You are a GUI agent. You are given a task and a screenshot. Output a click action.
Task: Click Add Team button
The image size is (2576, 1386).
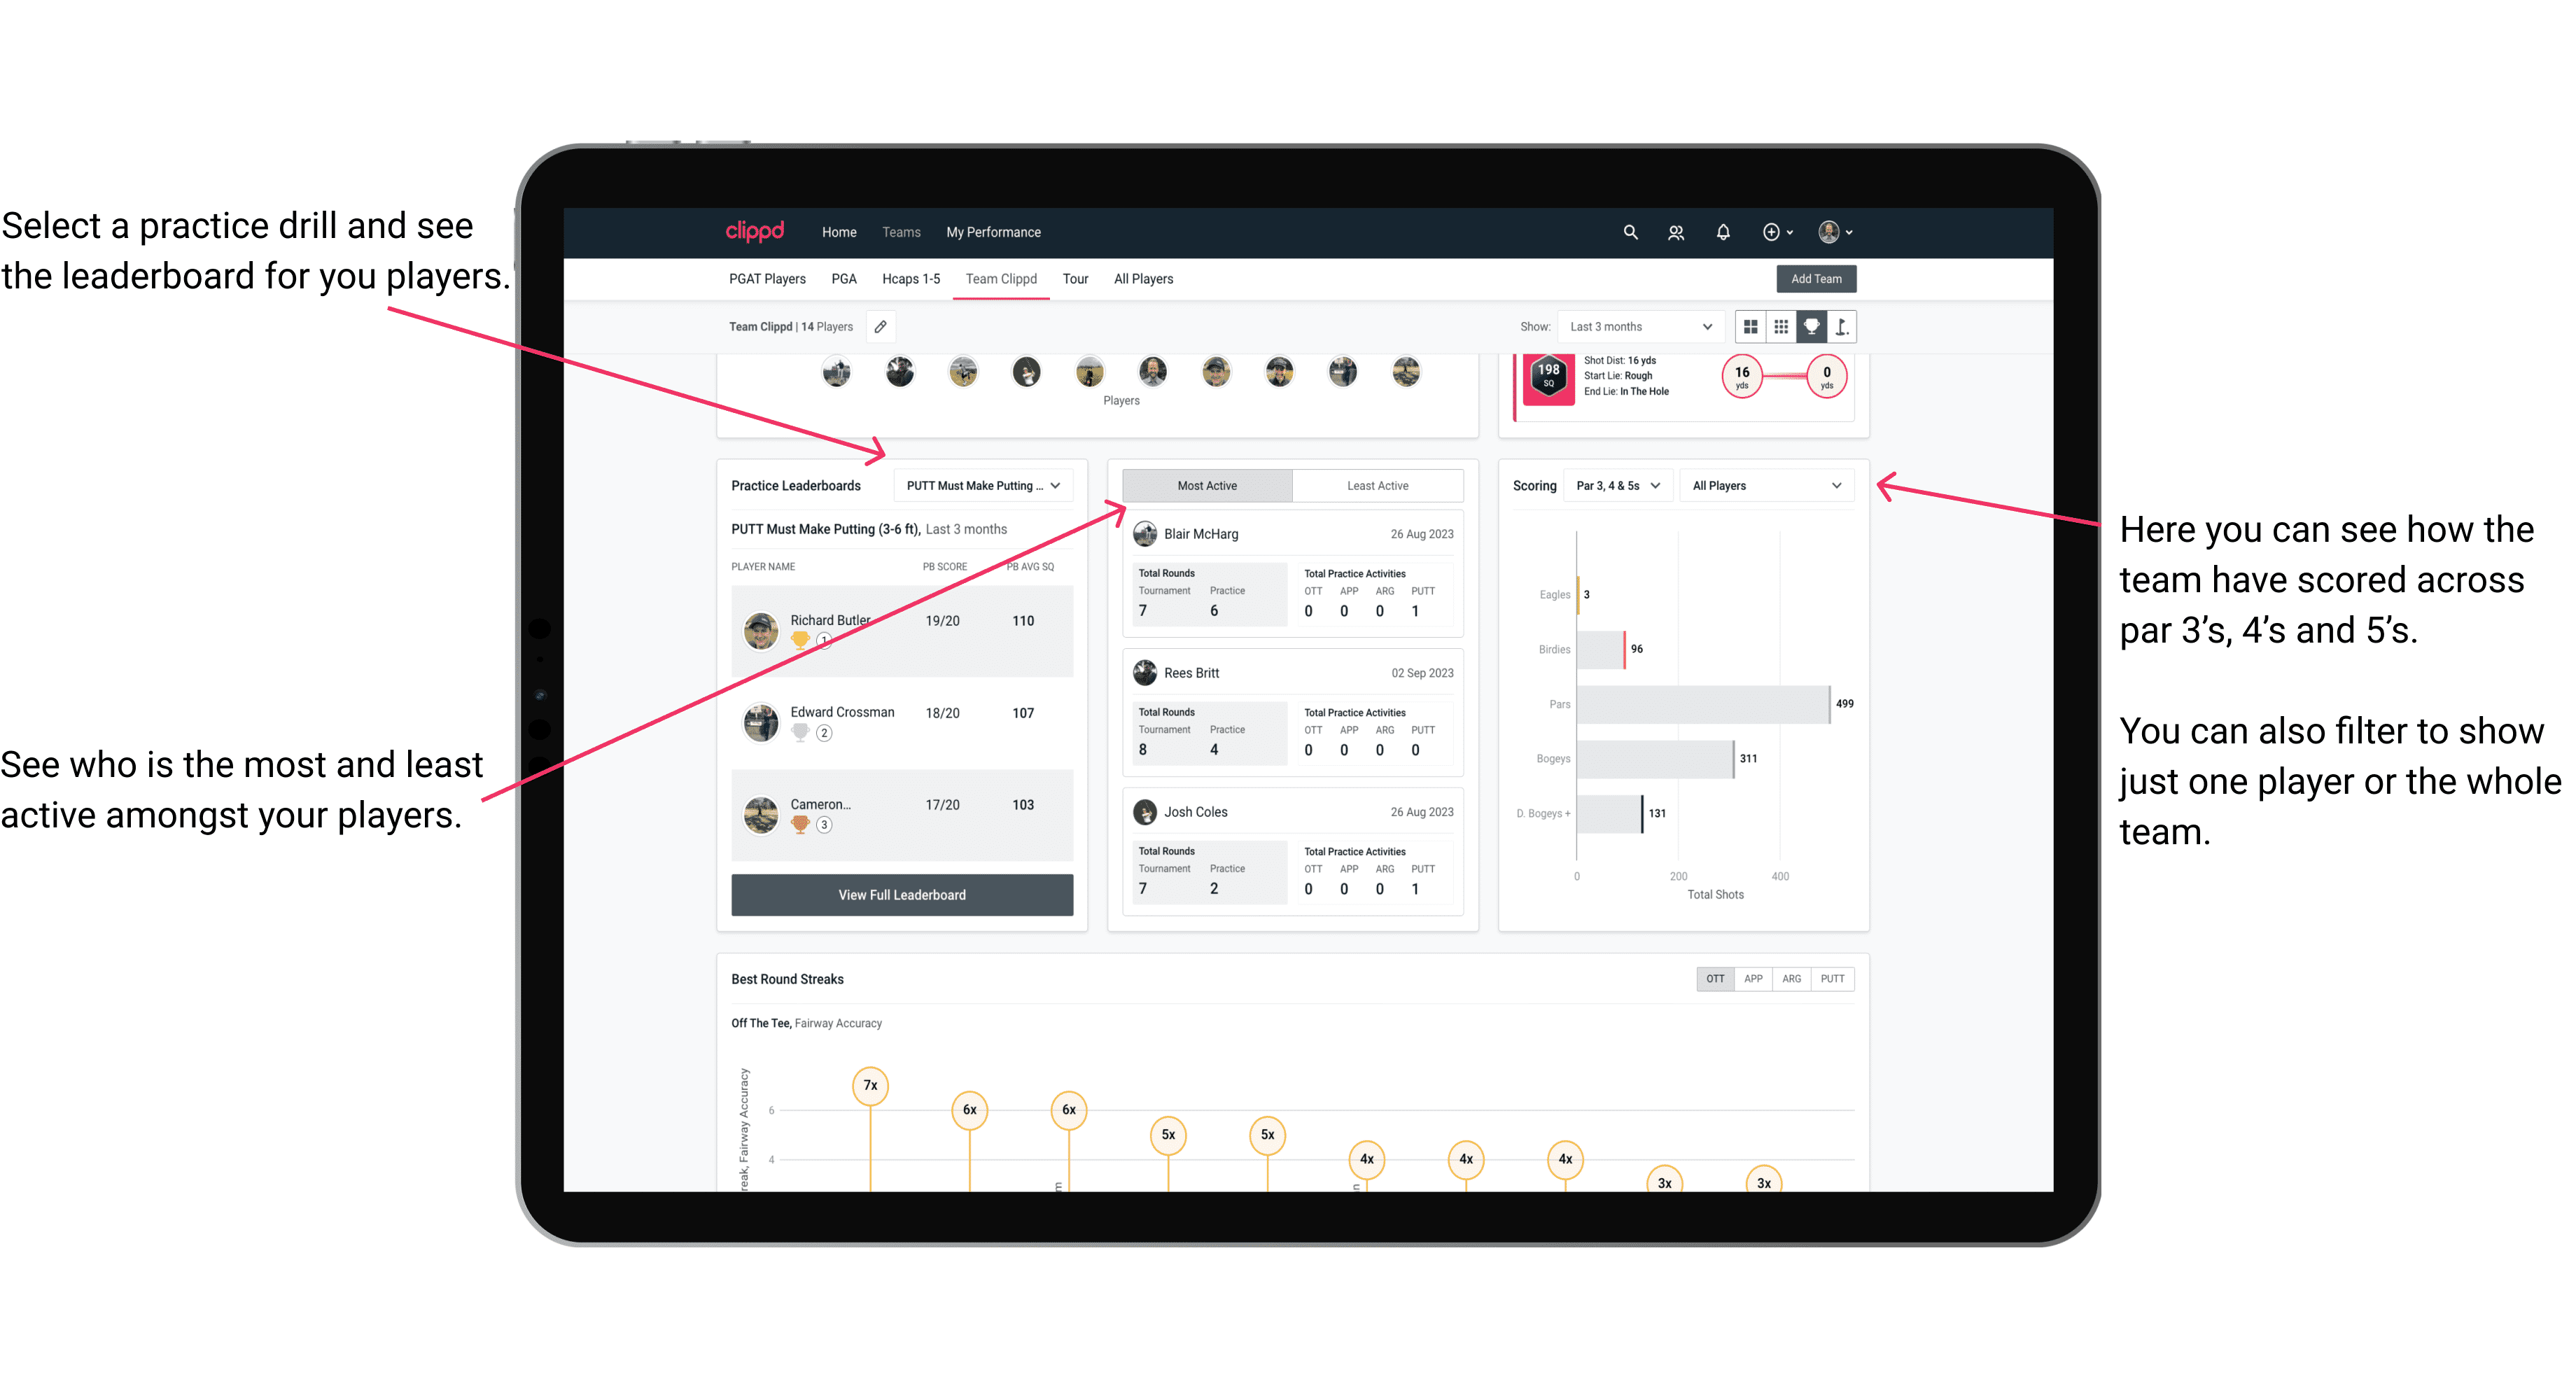1816,278
